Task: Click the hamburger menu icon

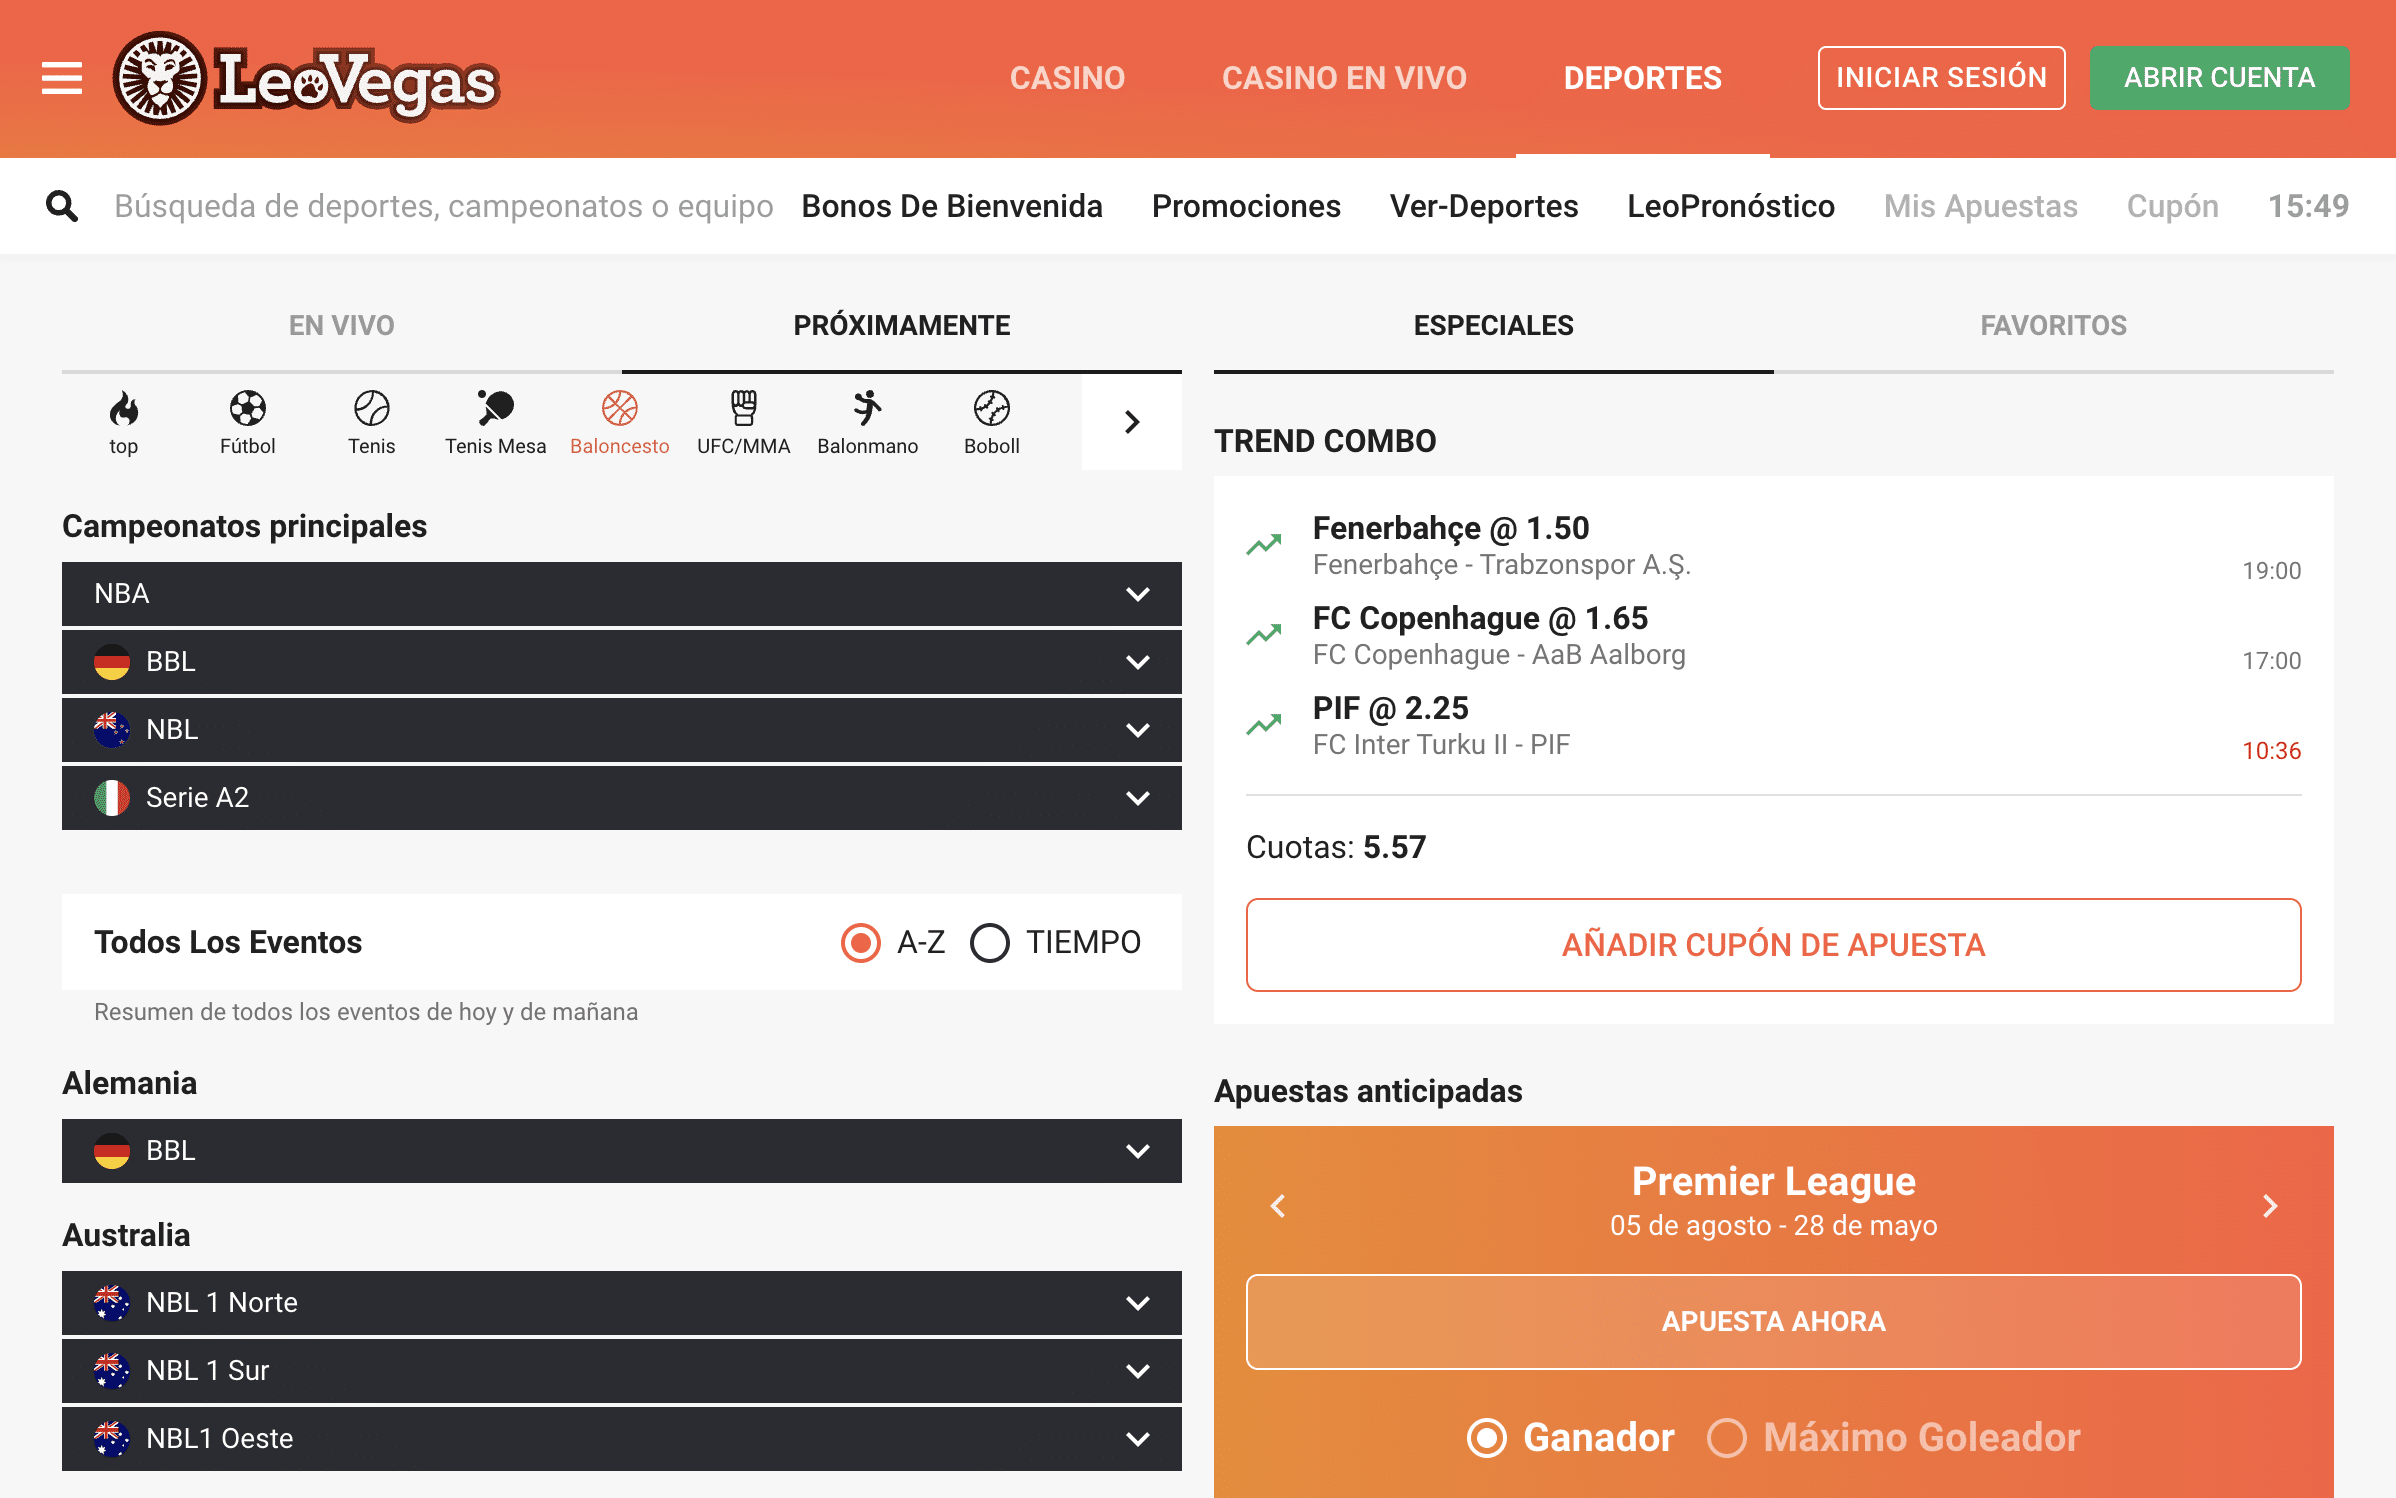Action: 62,78
